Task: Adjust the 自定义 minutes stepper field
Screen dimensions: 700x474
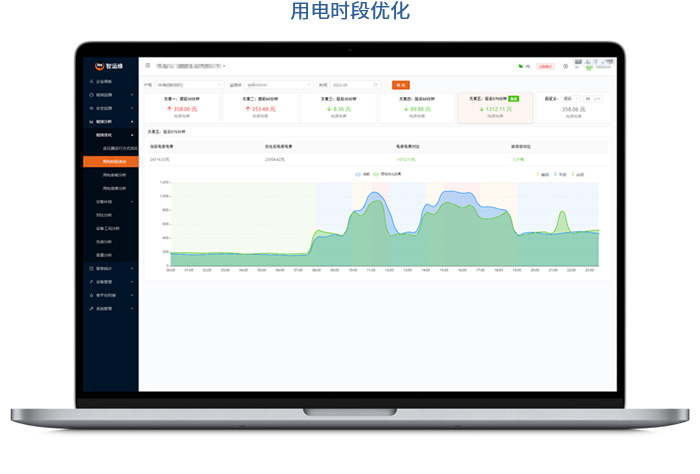Action: 593,99
